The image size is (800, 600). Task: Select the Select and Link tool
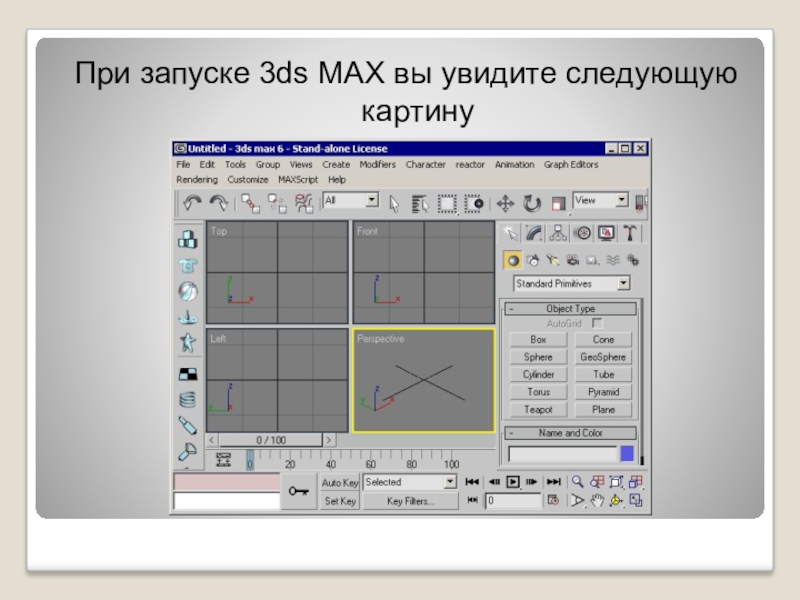(251, 203)
